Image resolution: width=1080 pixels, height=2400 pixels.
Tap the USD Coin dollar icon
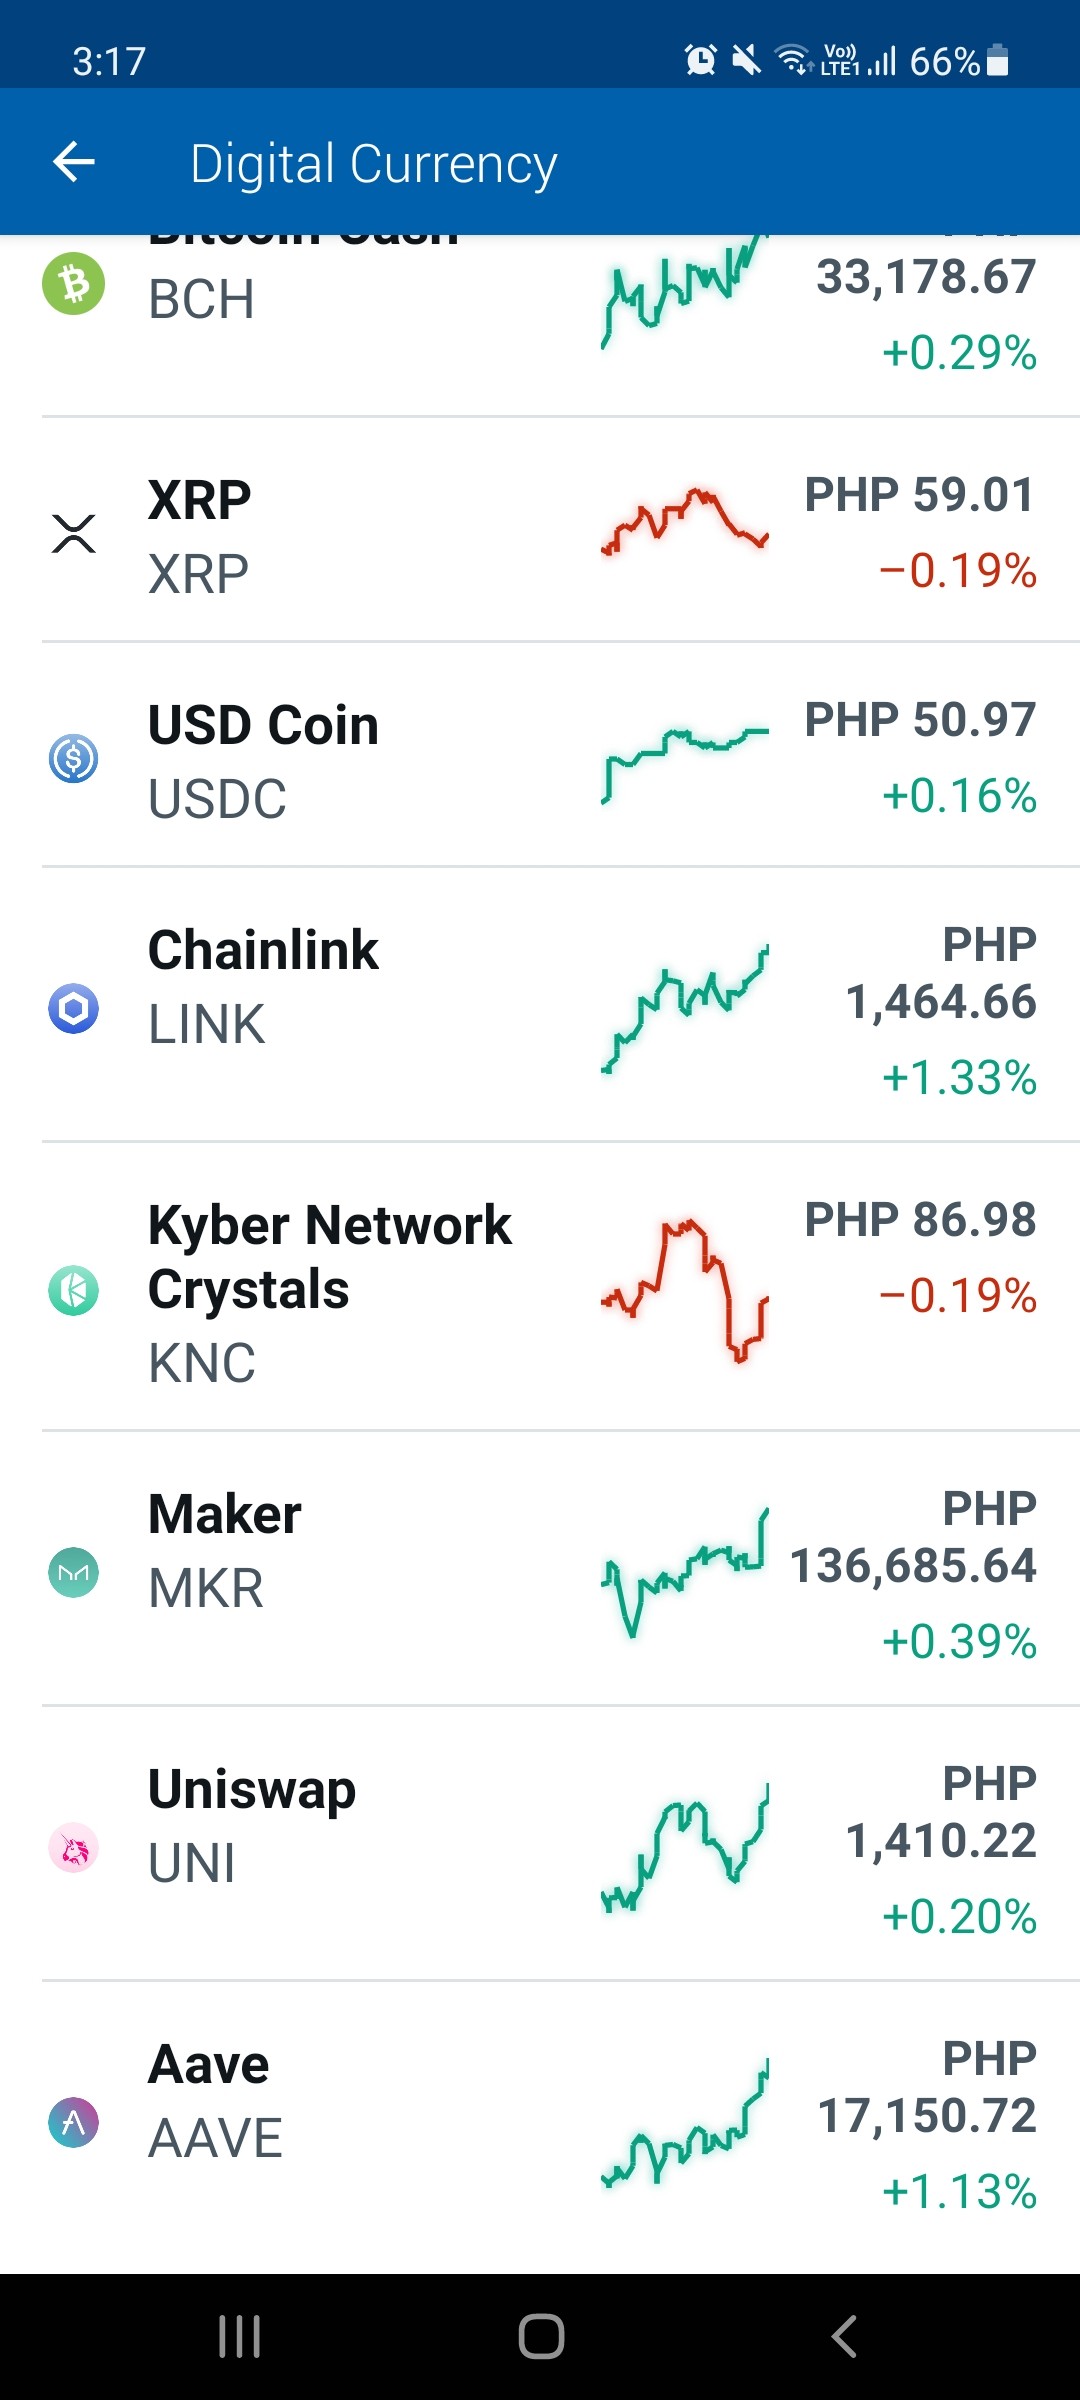click(x=73, y=759)
